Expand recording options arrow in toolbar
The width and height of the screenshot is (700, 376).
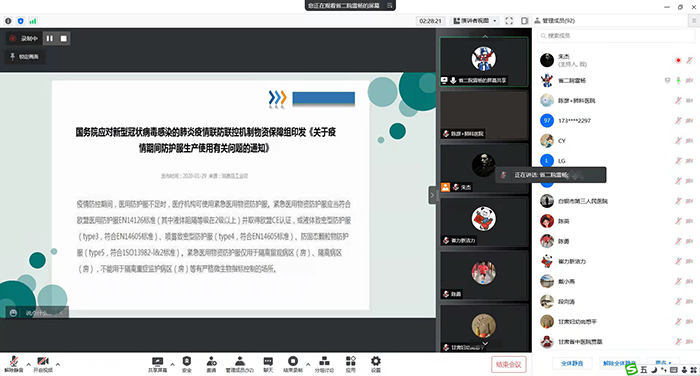[x=308, y=364]
